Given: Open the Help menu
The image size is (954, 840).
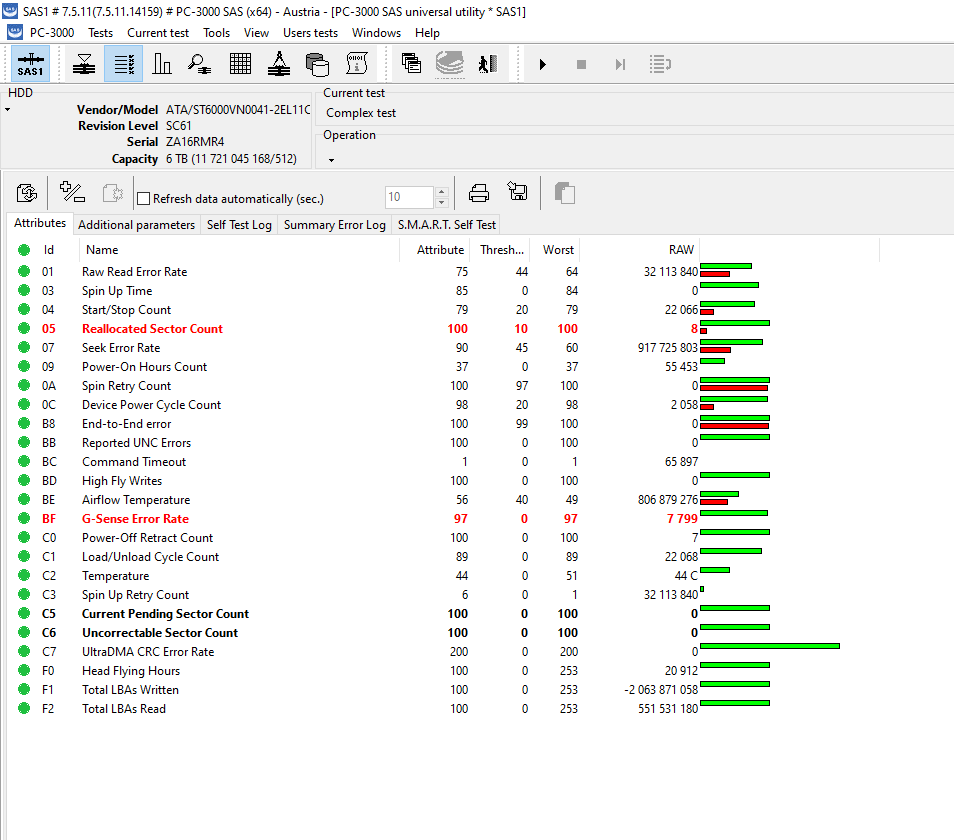Looking at the screenshot, I should coord(427,33).
